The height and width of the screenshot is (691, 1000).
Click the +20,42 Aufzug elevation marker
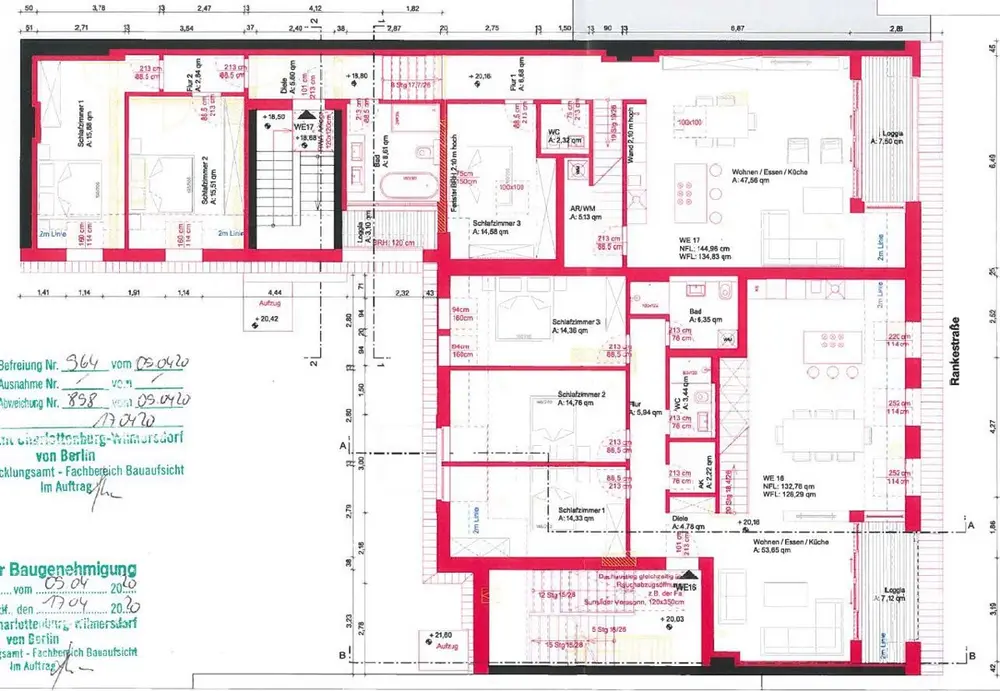tap(267, 321)
